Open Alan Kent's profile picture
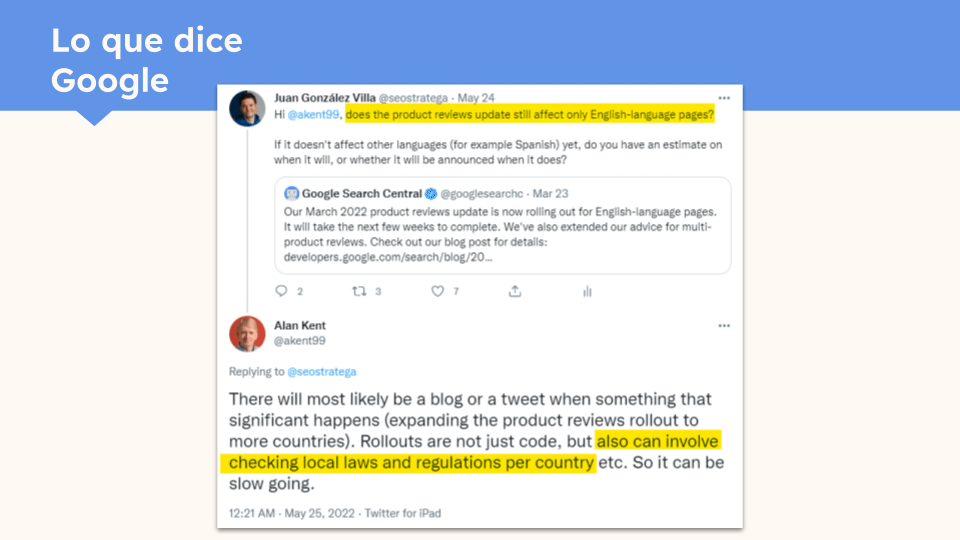Screen dimensions: 960x540 247,333
